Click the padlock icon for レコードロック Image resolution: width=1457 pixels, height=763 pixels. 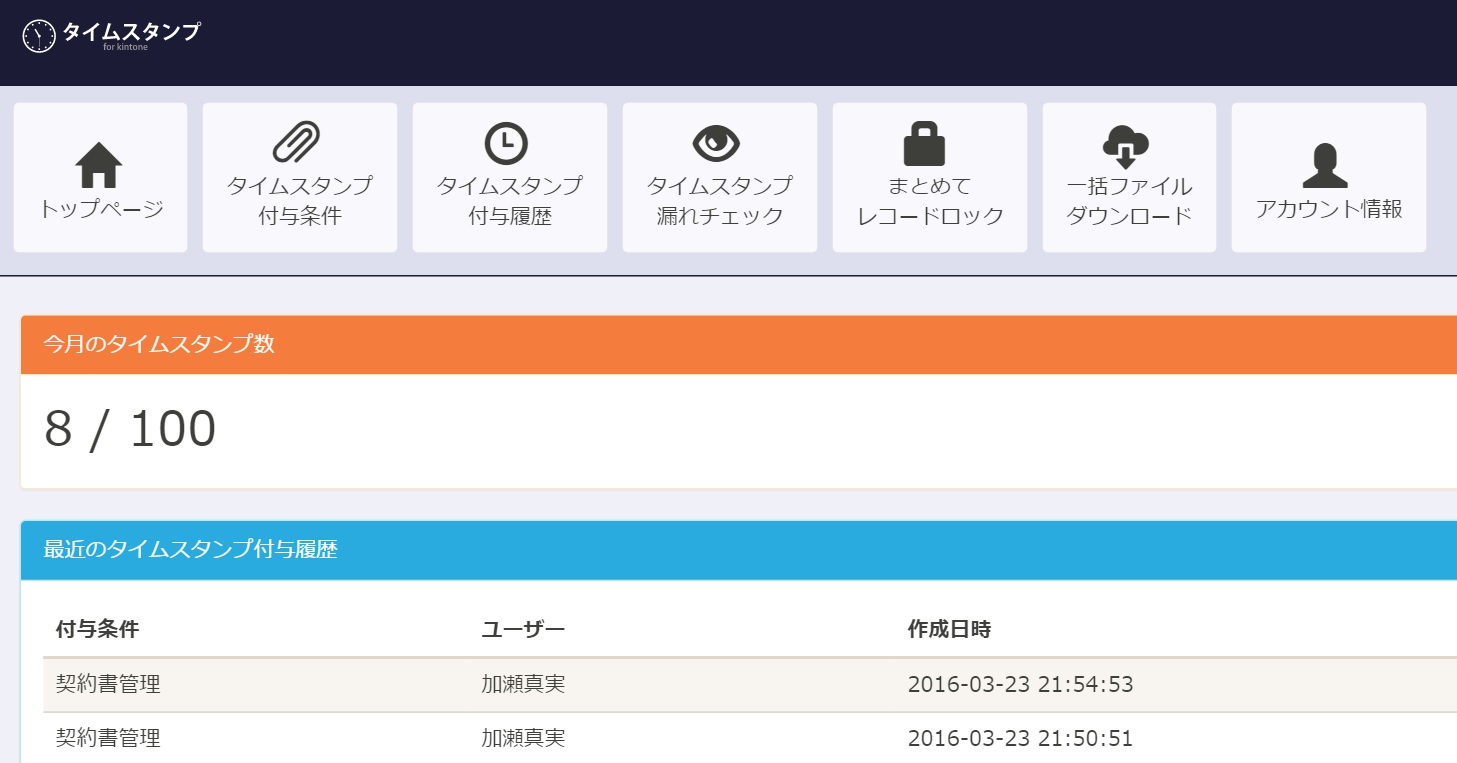[x=924, y=143]
